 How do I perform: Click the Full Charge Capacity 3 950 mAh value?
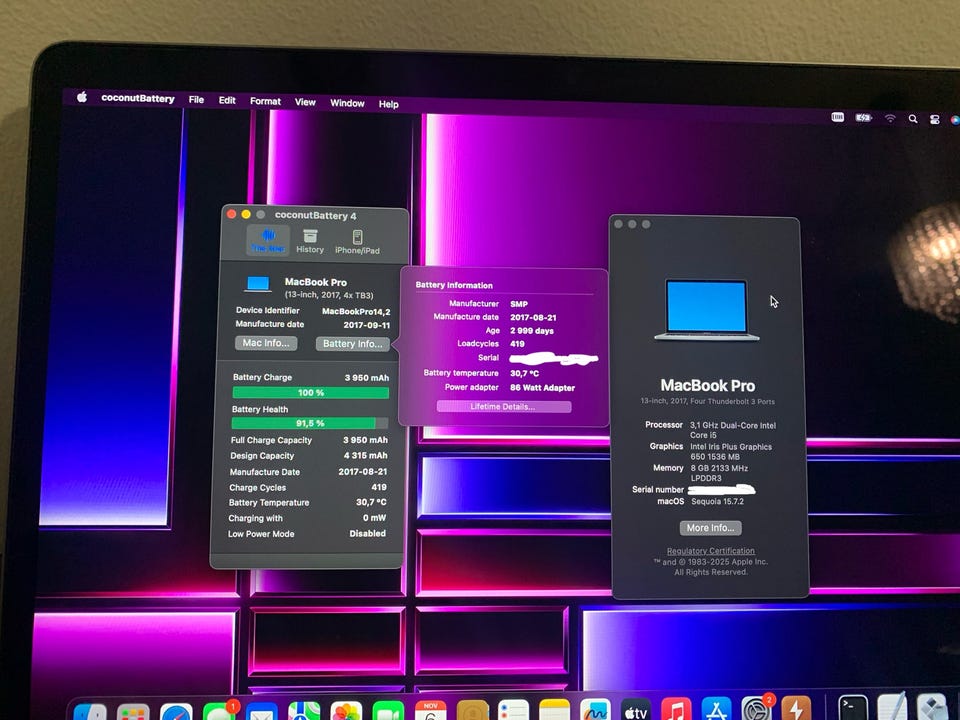coord(365,440)
